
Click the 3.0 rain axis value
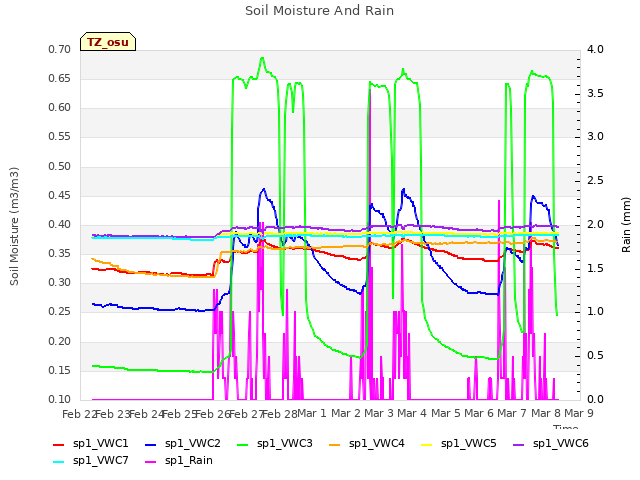(595, 136)
